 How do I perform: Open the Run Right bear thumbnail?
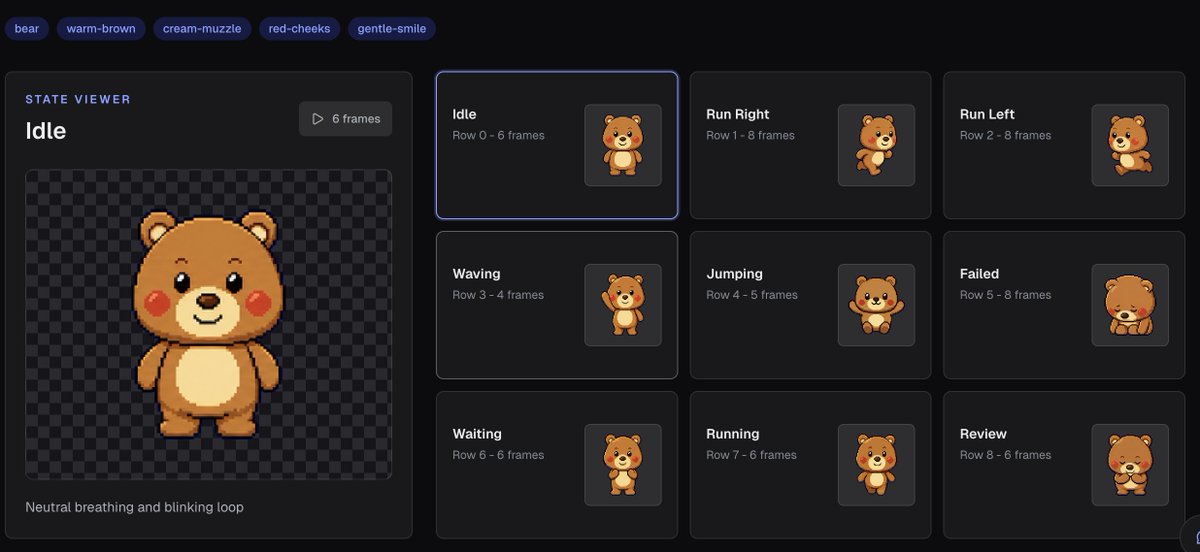(x=877, y=145)
